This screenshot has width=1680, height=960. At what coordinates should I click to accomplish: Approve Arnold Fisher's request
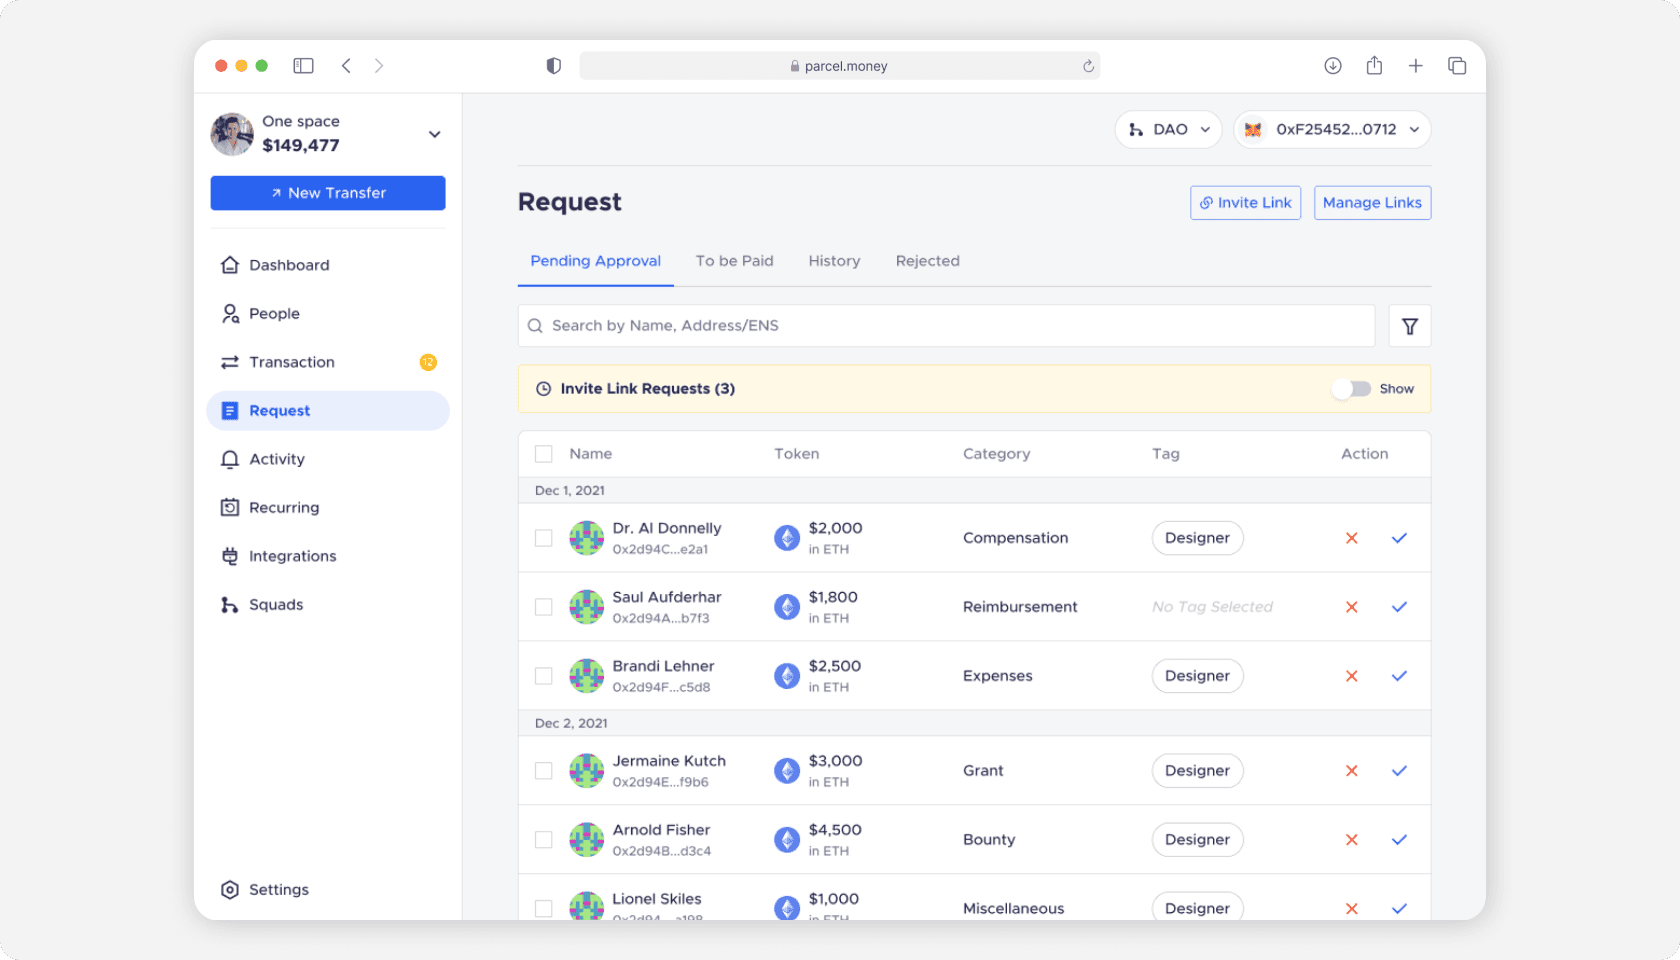click(1399, 840)
